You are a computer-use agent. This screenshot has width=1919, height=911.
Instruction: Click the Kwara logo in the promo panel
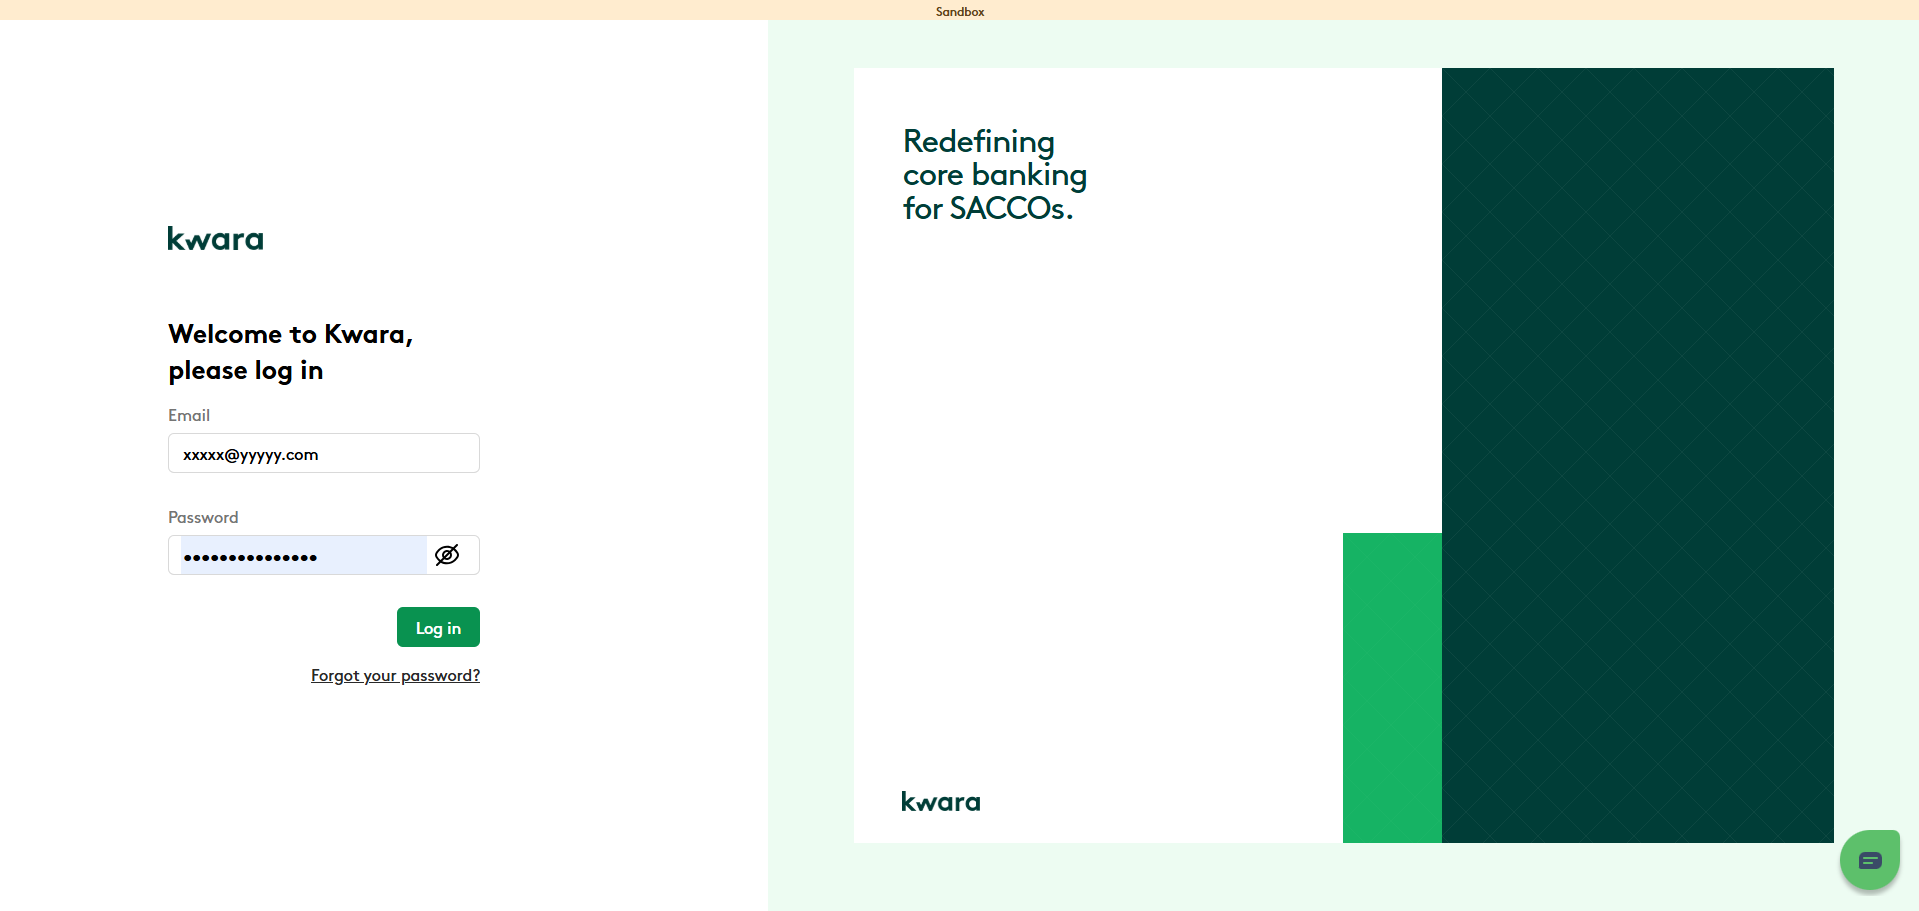[941, 802]
